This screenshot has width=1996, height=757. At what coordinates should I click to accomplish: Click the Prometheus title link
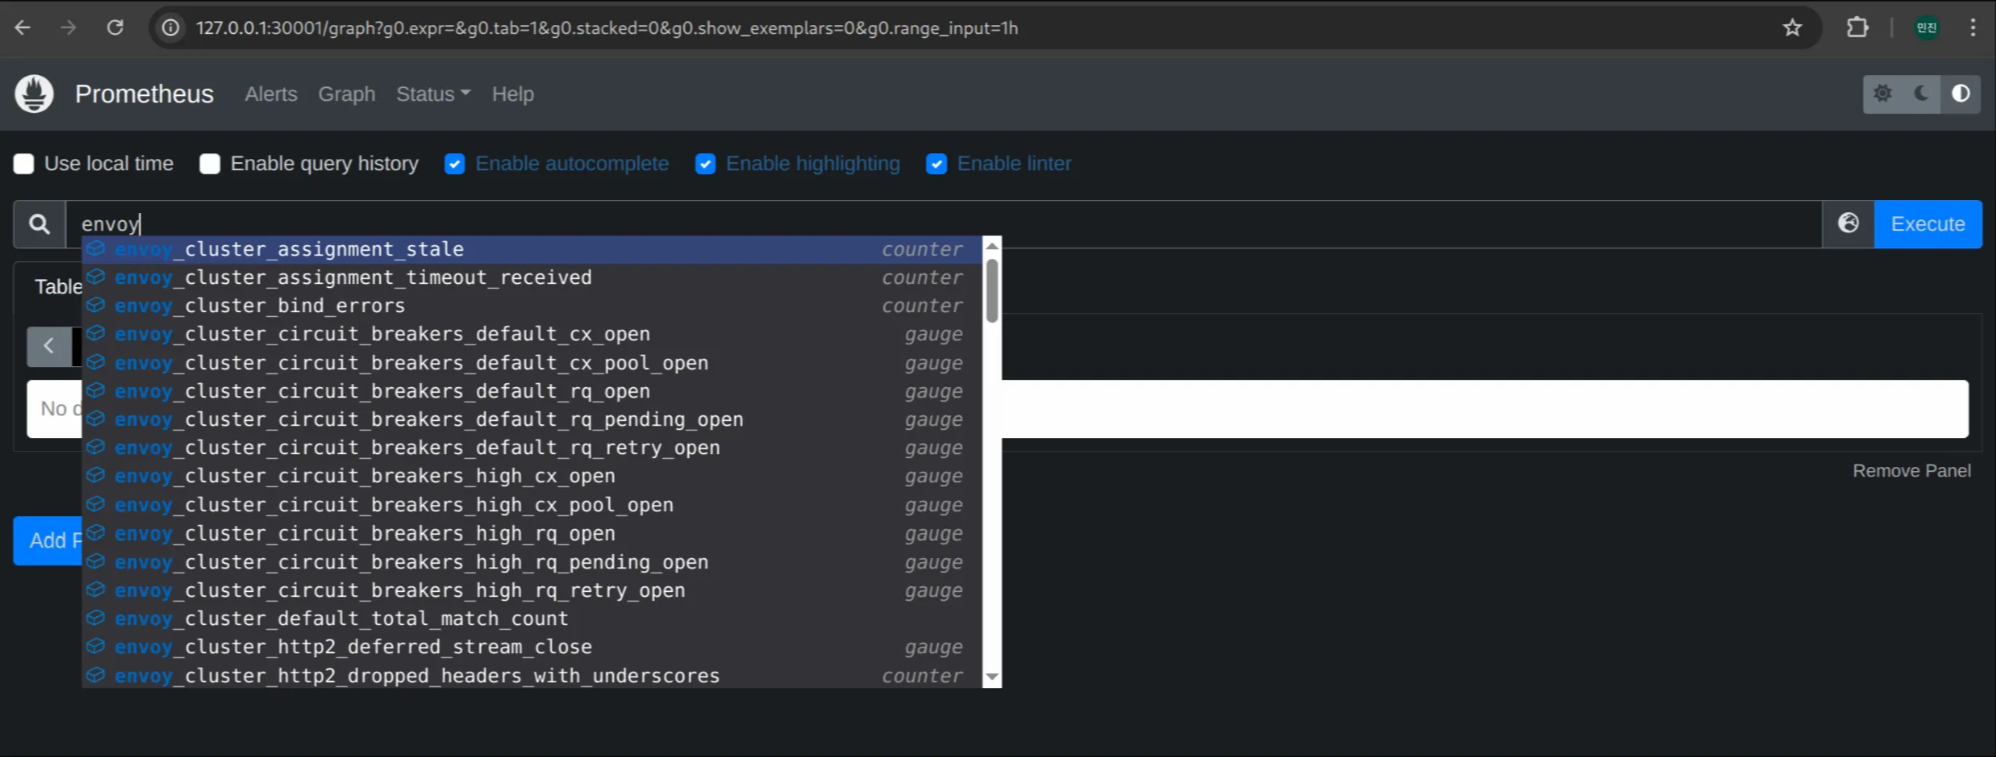point(144,94)
